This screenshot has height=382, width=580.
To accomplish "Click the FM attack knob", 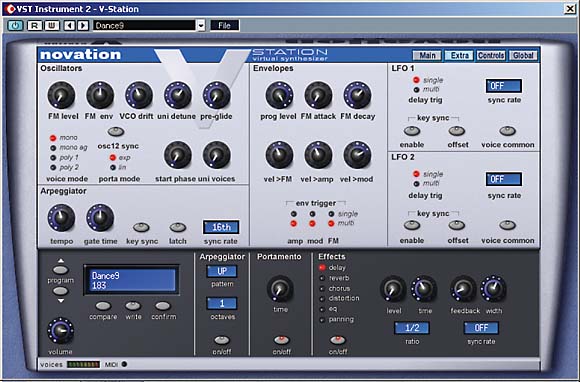I will [318, 95].
